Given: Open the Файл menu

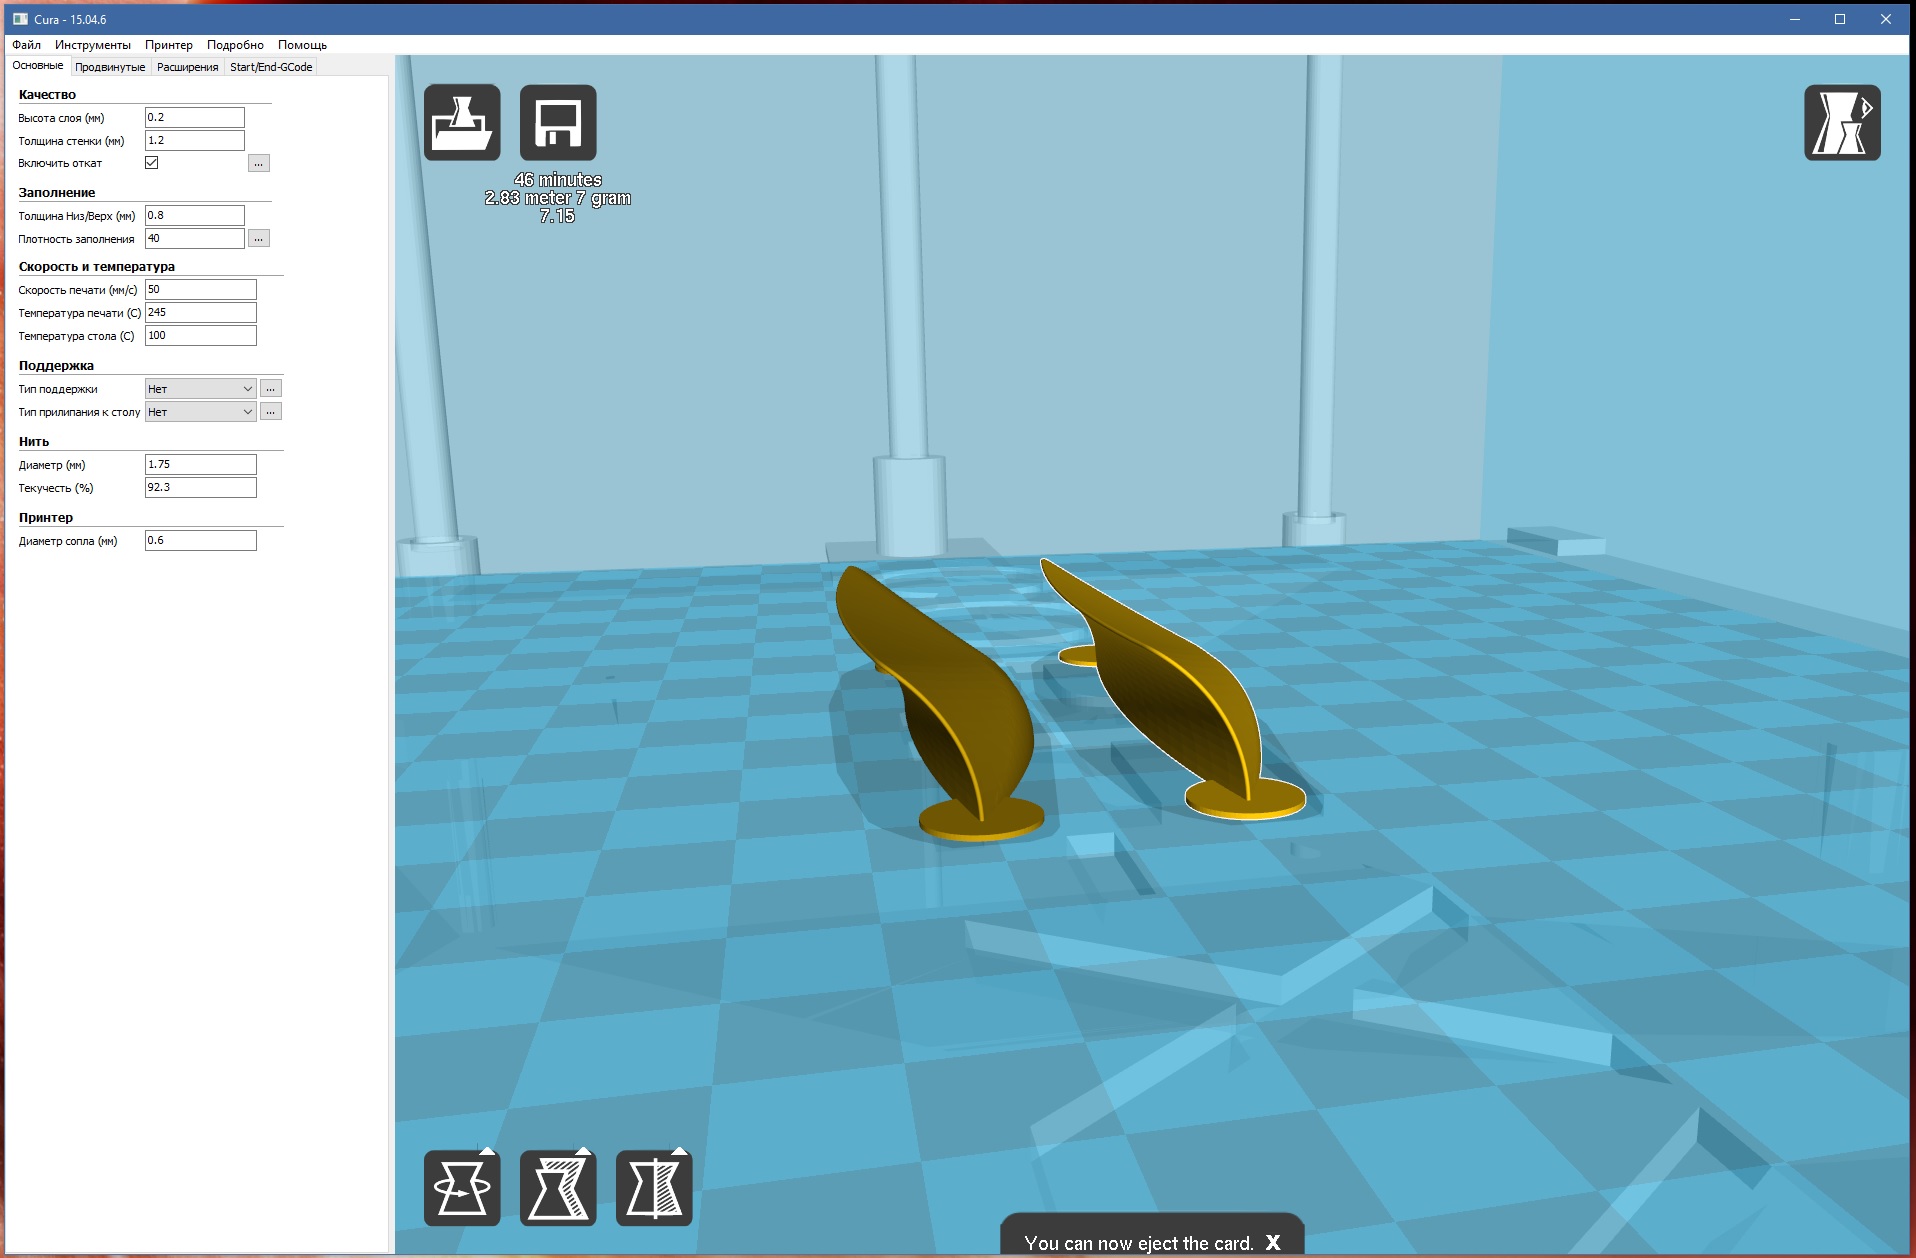Looking at the screenshot, I should tap(27, 45).
